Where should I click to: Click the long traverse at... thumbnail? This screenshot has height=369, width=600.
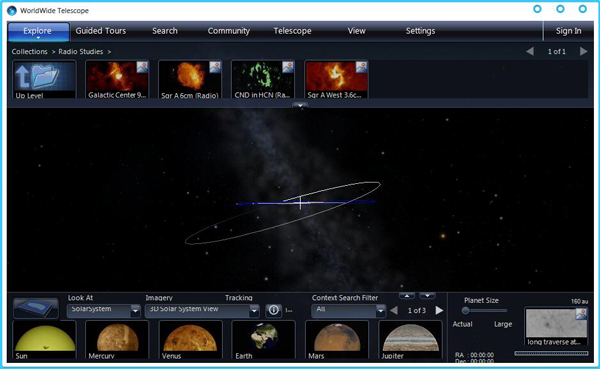[x=556, y=327]
